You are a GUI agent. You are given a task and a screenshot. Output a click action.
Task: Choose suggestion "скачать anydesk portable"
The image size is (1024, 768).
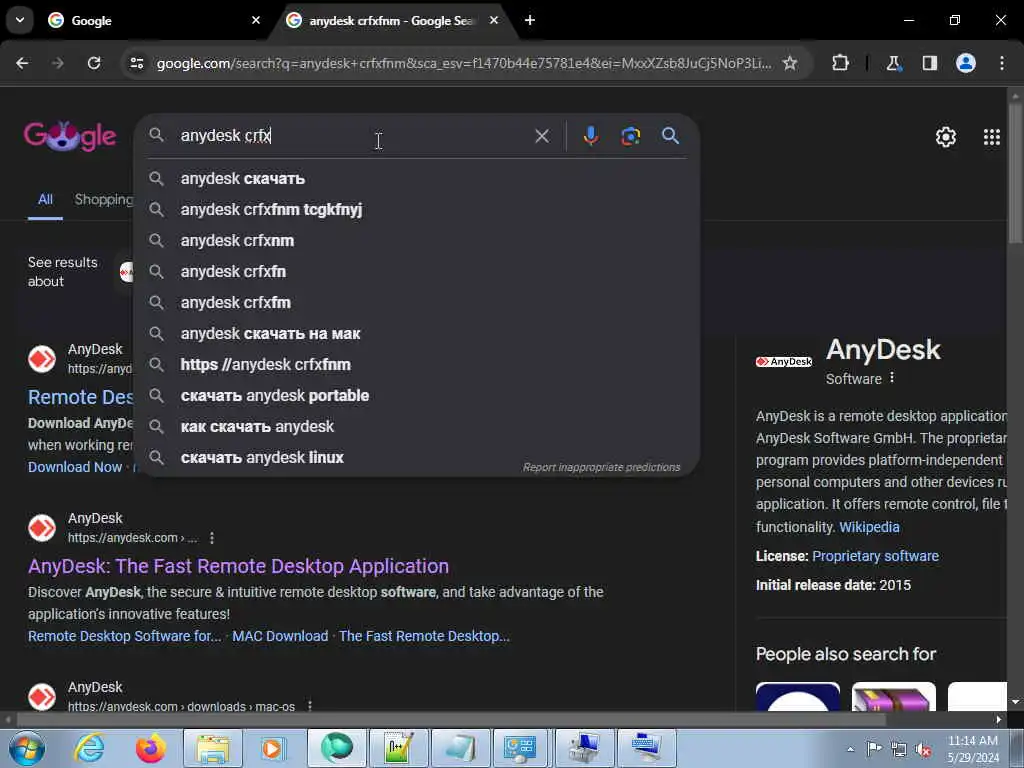pyautogui.click(x=417, y=396)
